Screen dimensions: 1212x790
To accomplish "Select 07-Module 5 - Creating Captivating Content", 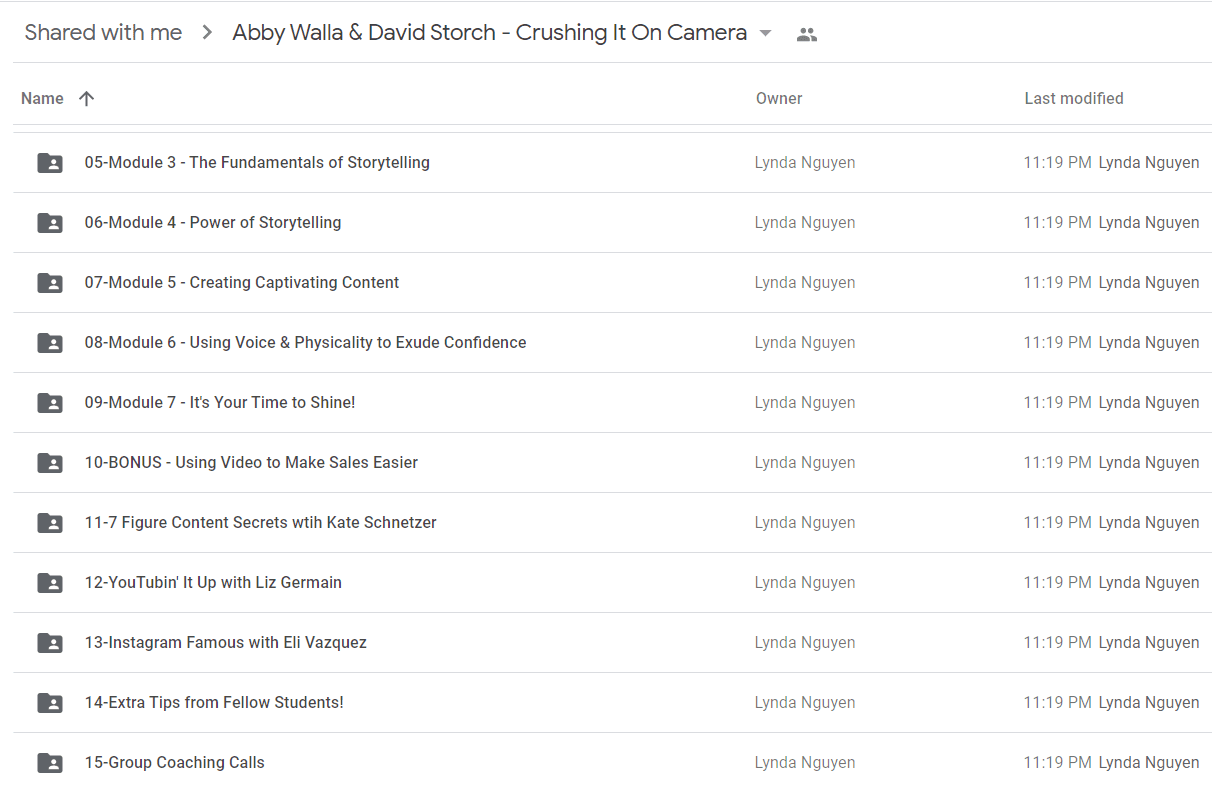I will coord(242,282).
